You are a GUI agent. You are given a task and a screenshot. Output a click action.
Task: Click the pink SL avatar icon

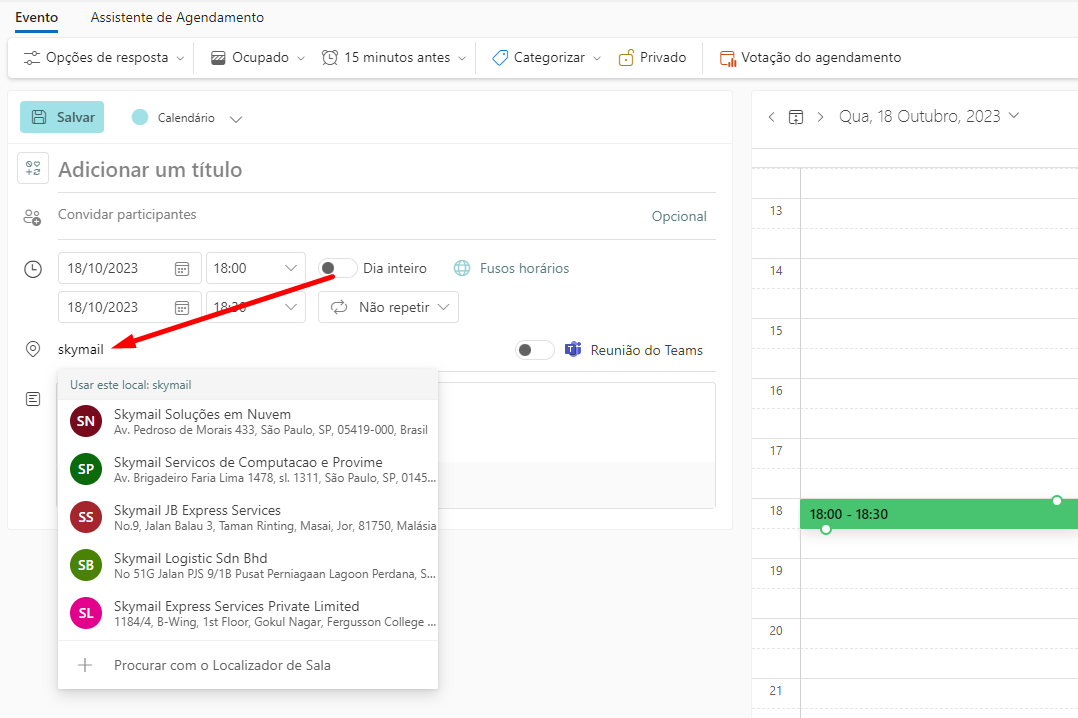[86, 613]
